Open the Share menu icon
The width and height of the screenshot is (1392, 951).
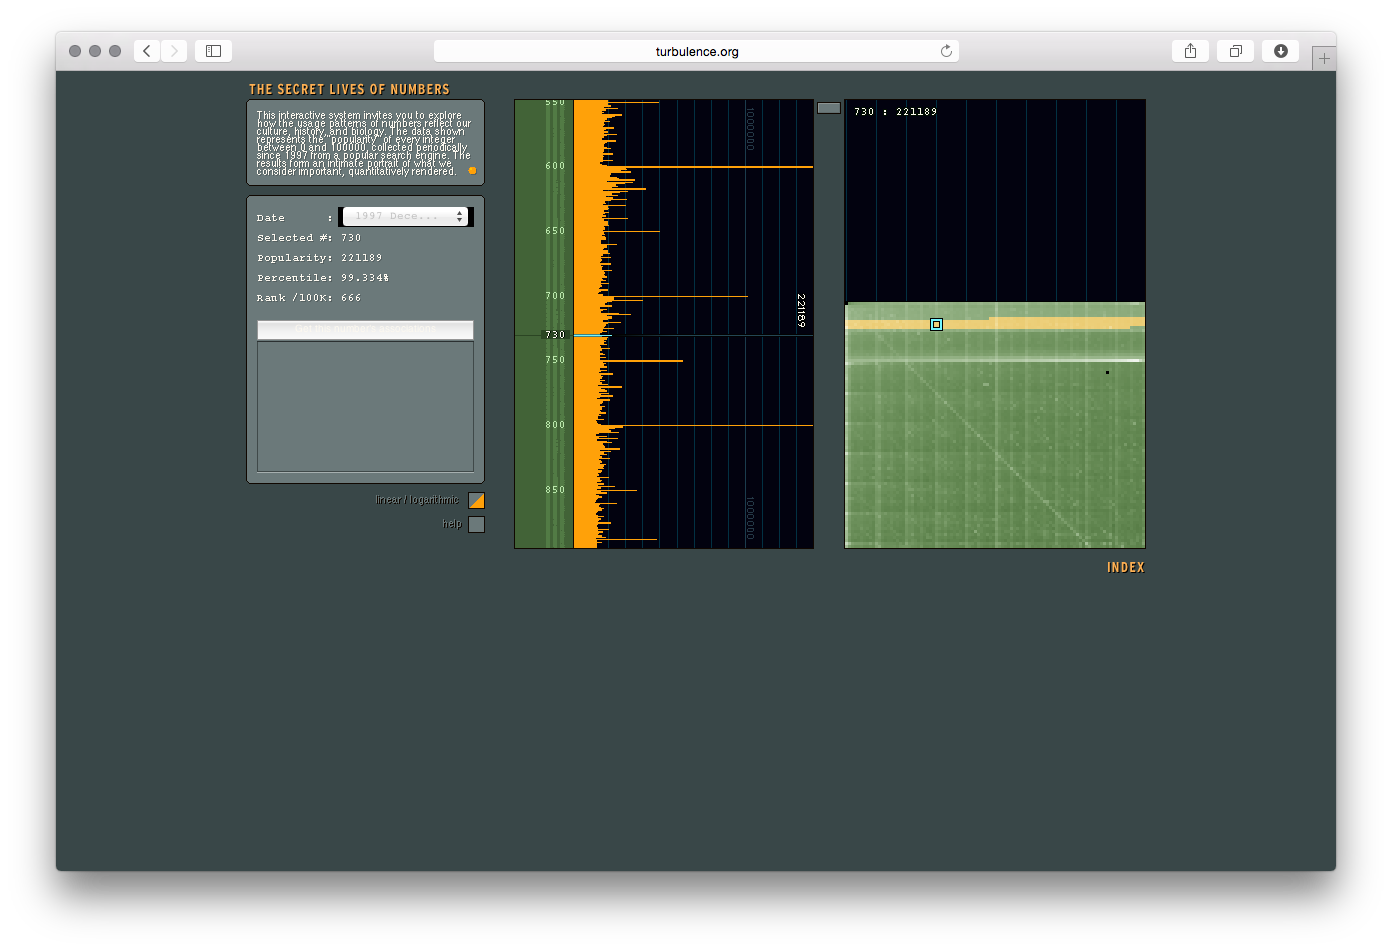(x=1190, y=51)
